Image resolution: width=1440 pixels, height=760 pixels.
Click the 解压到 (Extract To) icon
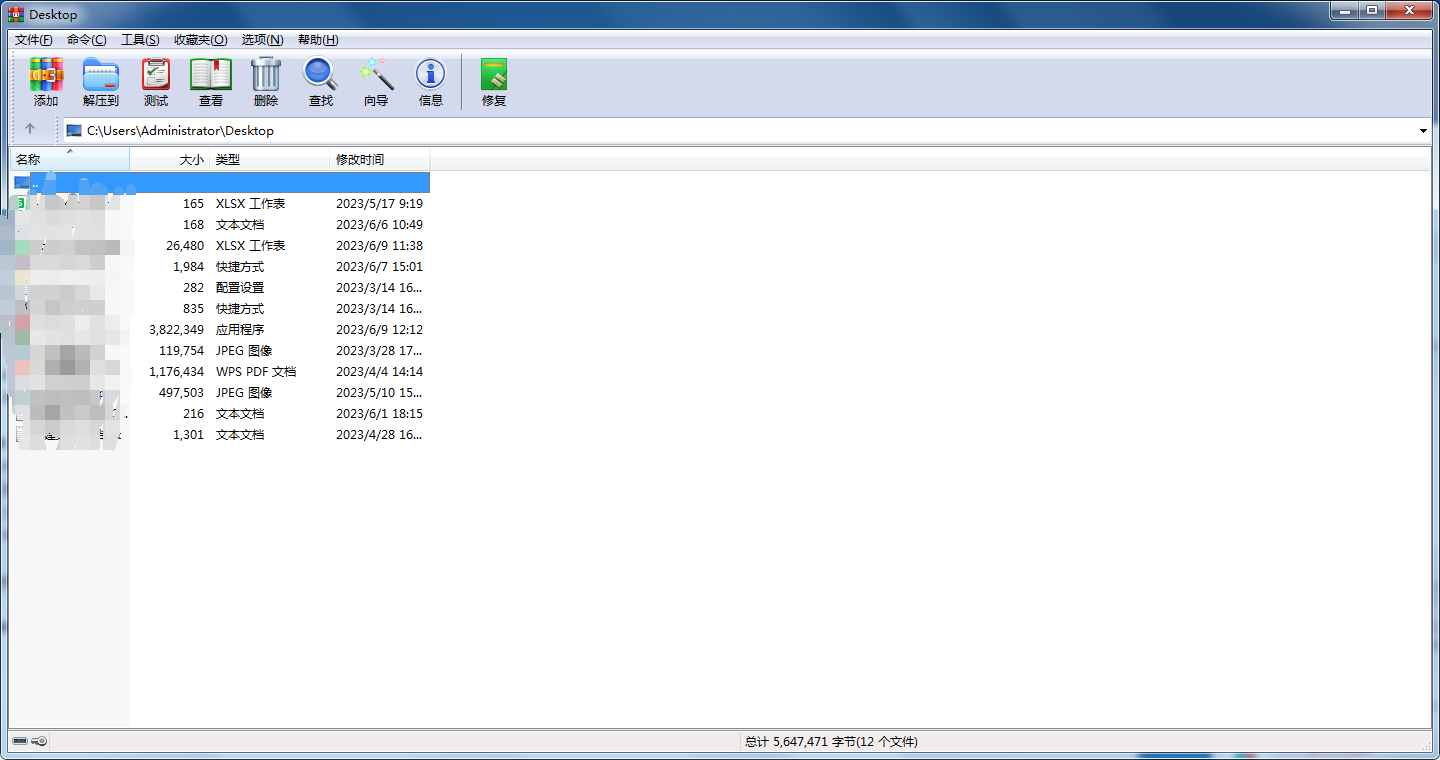pos(100,81)
